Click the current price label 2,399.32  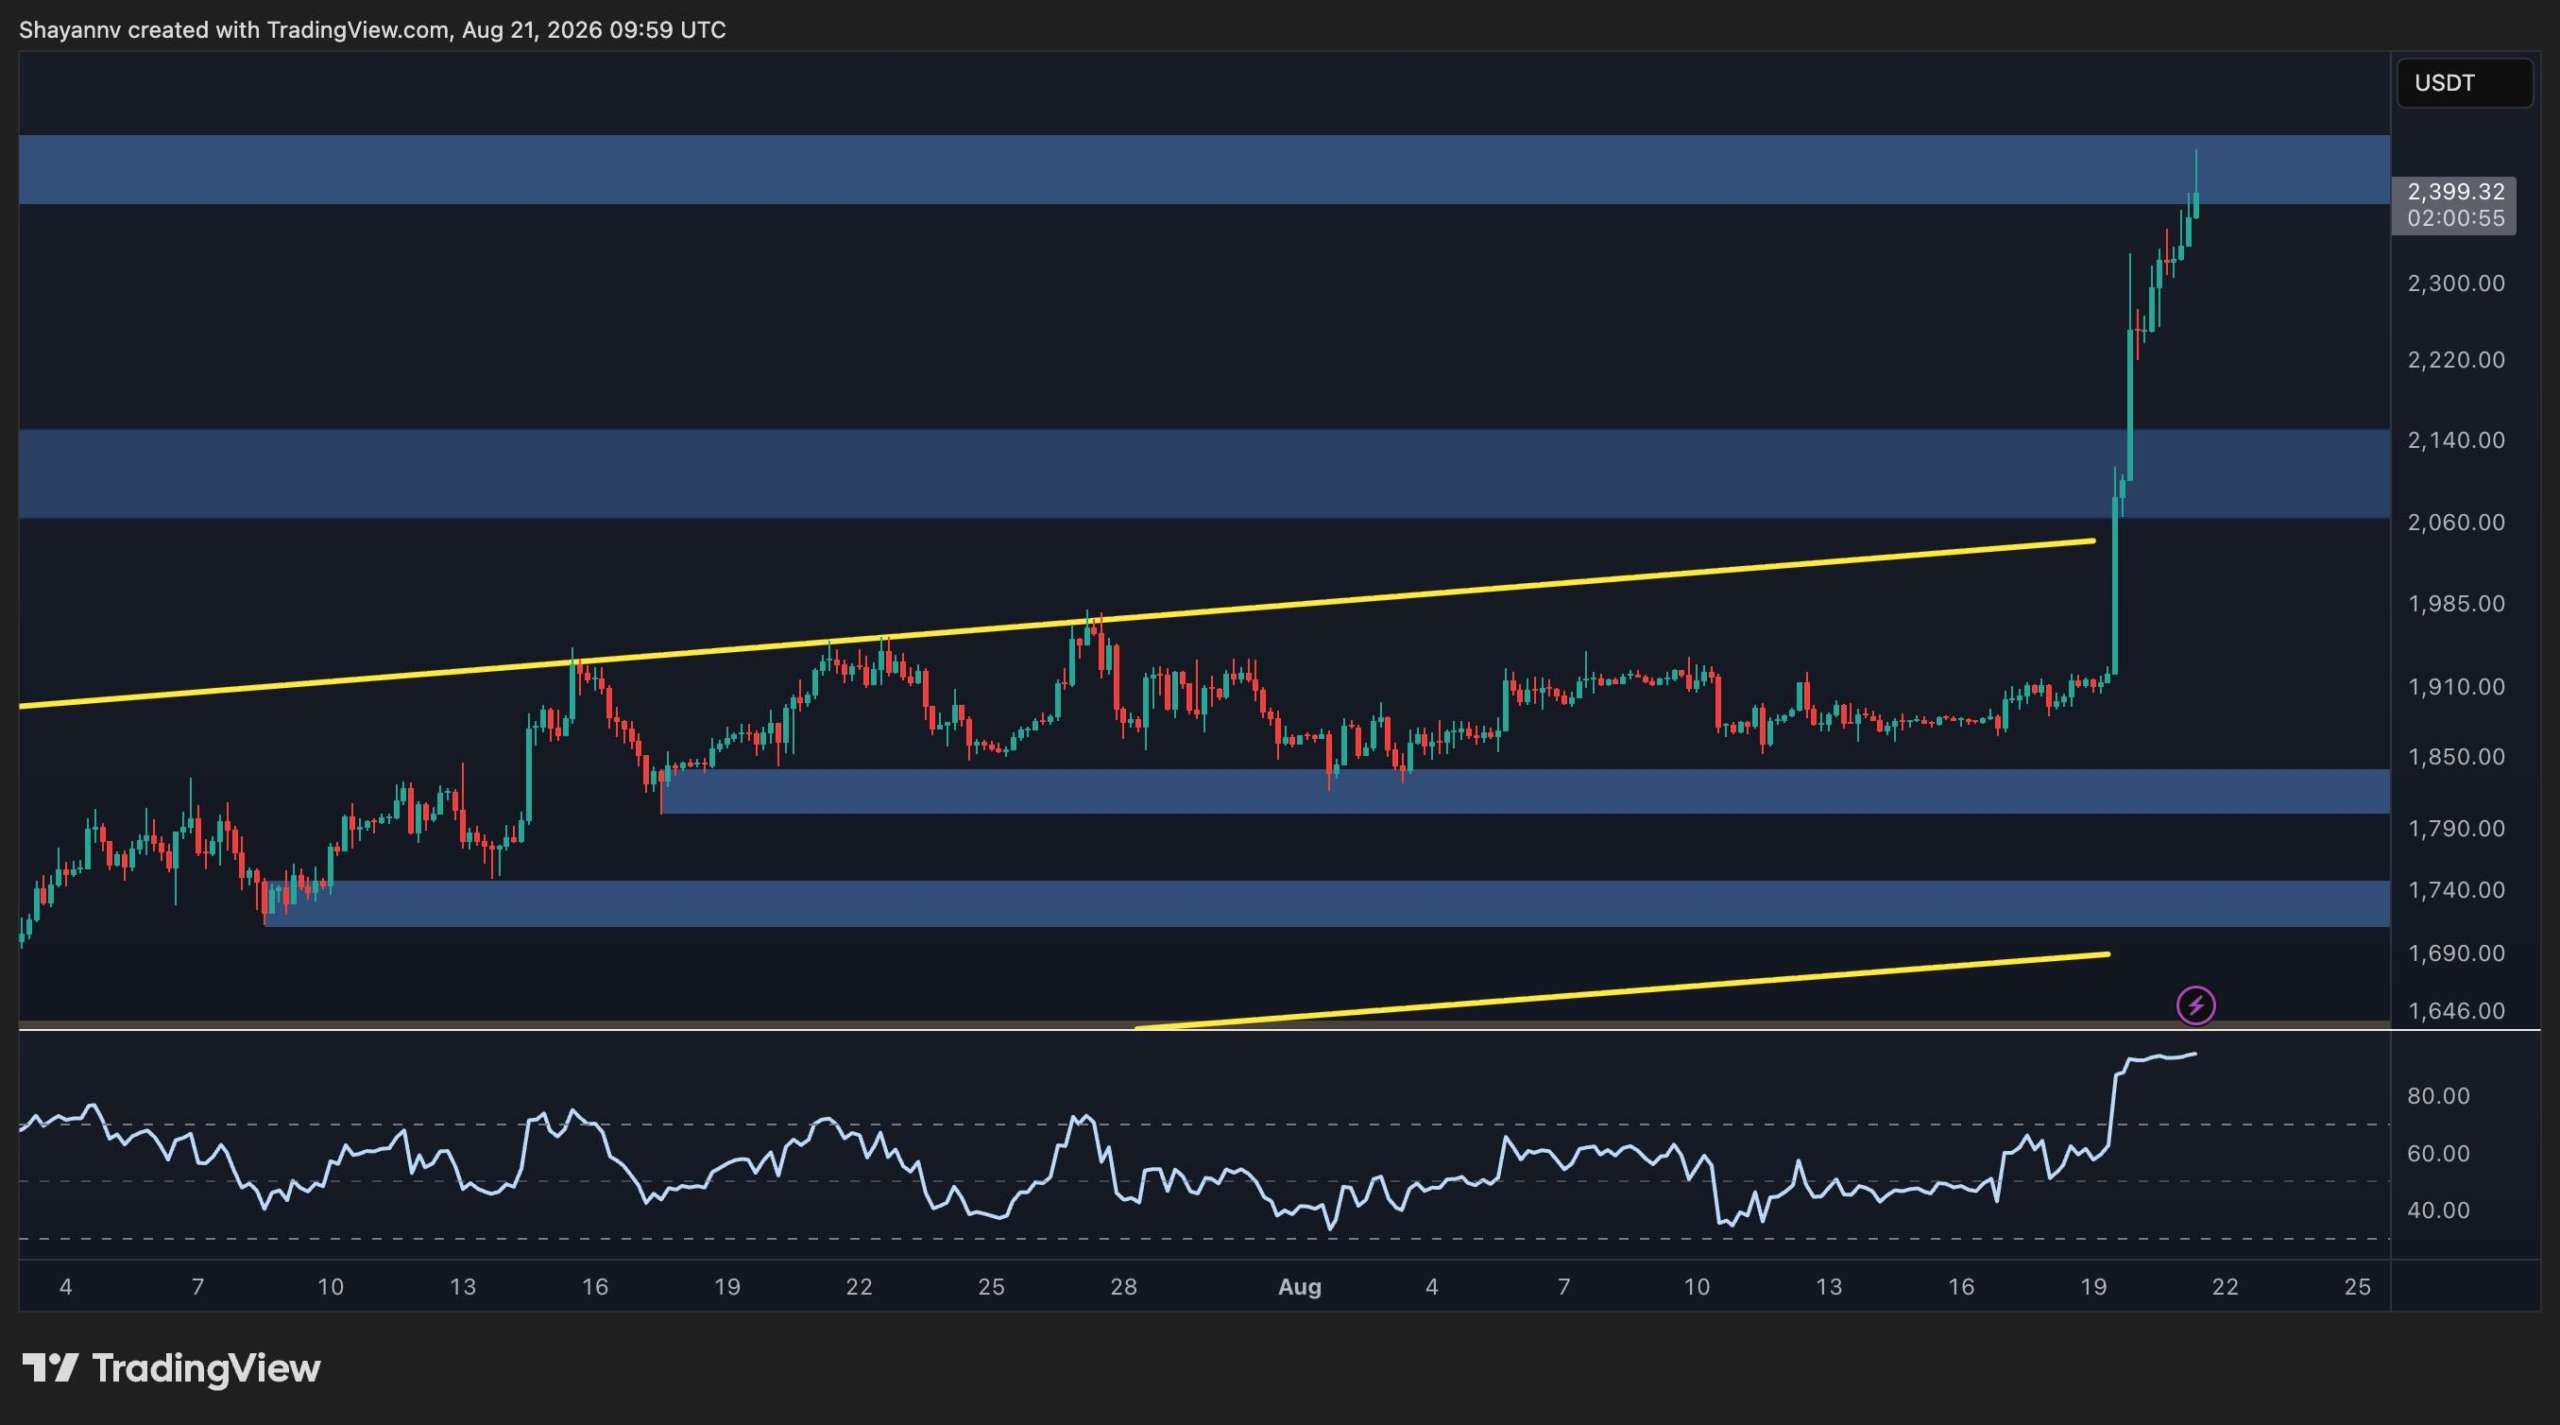pos(2455,191)
